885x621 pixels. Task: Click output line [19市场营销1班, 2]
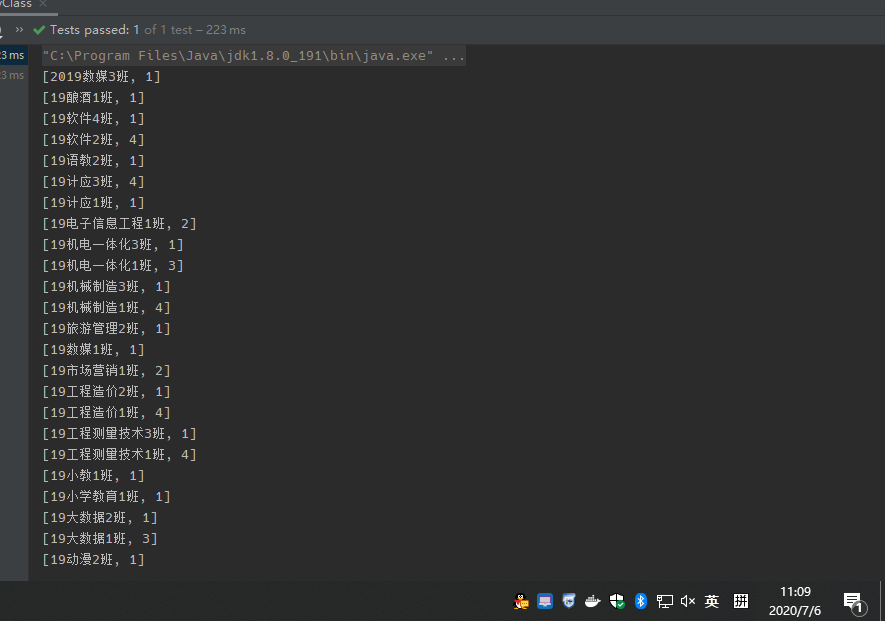pos(107,370)
